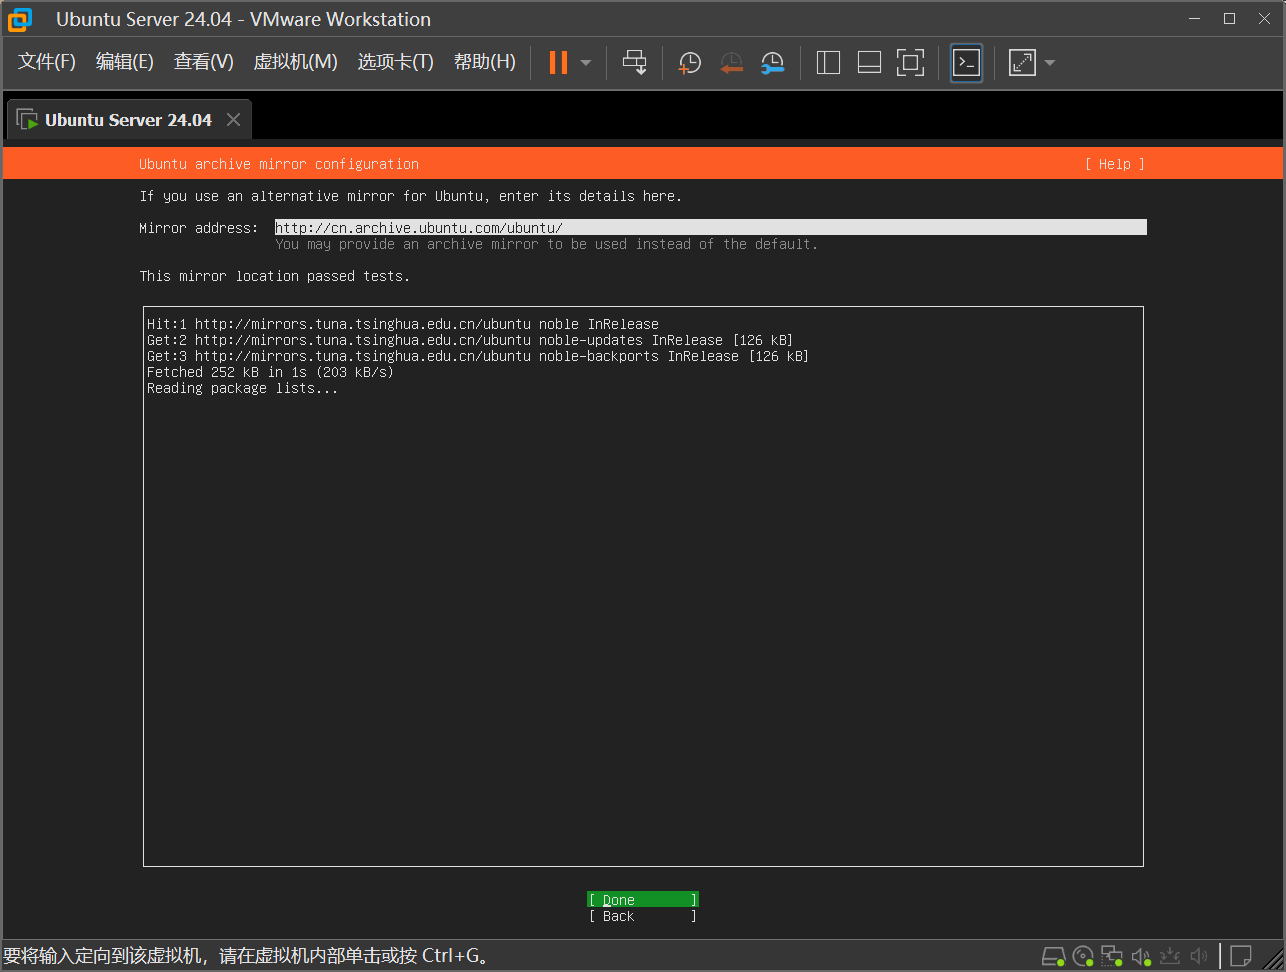Click the console view icon
This screenshot has width=1286, height=972.
point(966,63)
